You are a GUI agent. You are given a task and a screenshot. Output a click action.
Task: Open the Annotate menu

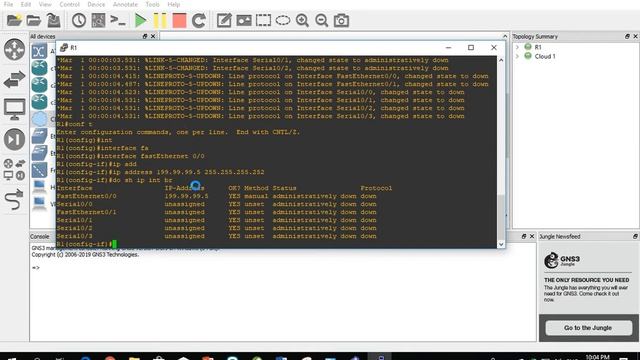125,4
